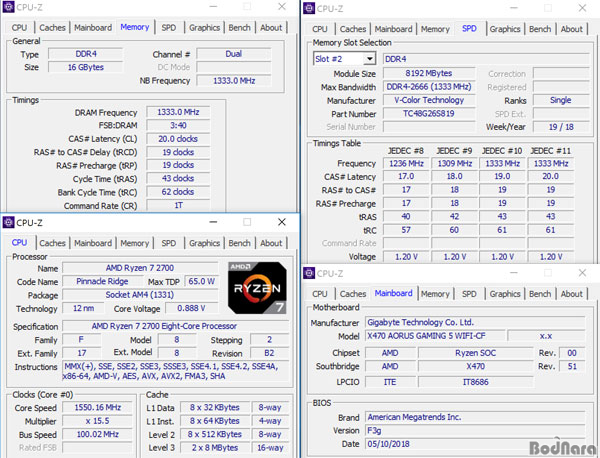600x458 pixels.
Task: Open Graphics tab in the CPU window
Action: 204,243
